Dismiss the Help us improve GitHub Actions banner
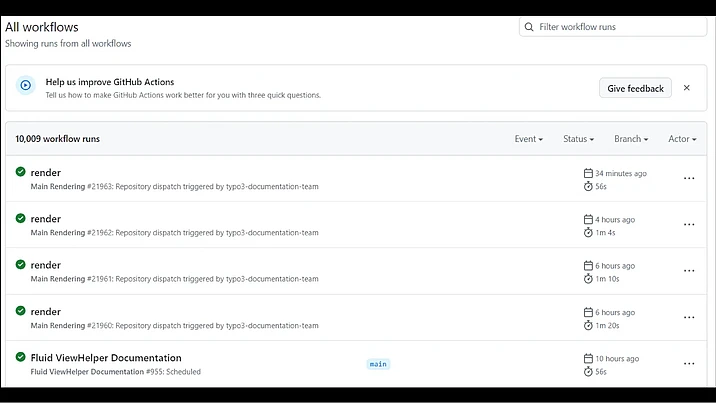The image size is (716, 403). click(x=686, y=88)
